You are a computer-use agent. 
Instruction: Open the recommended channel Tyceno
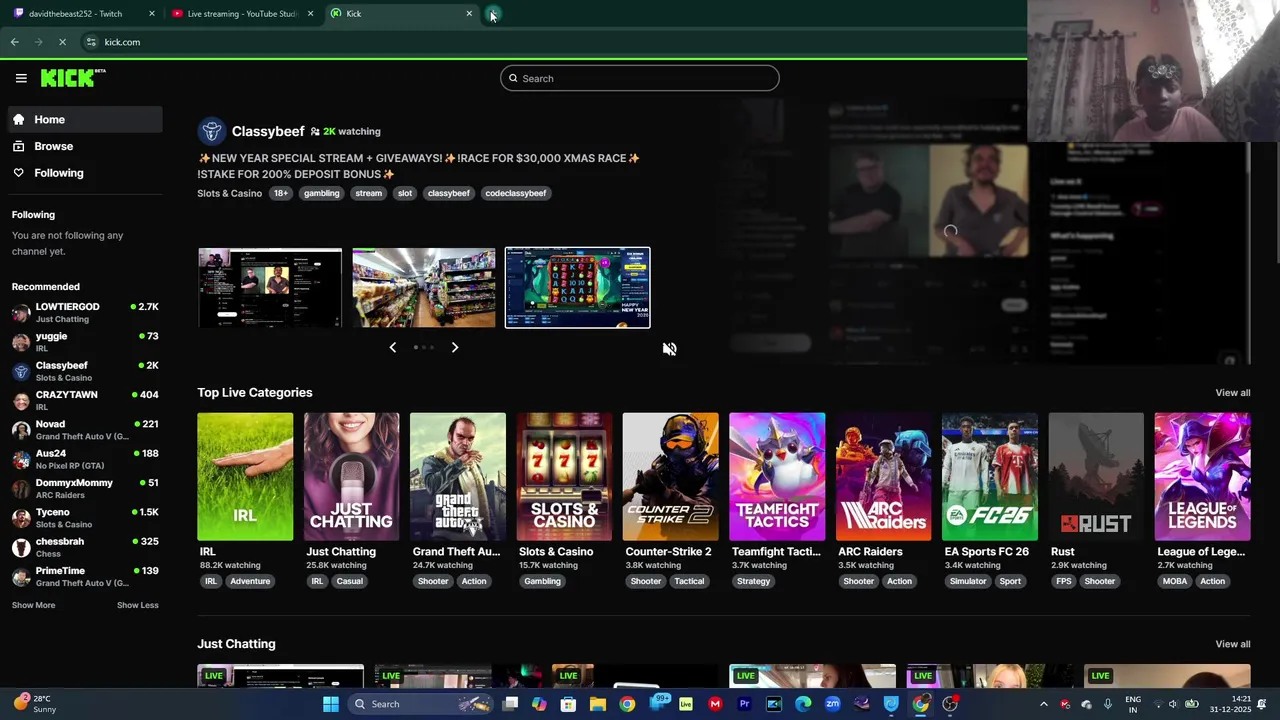coord(85,517)
